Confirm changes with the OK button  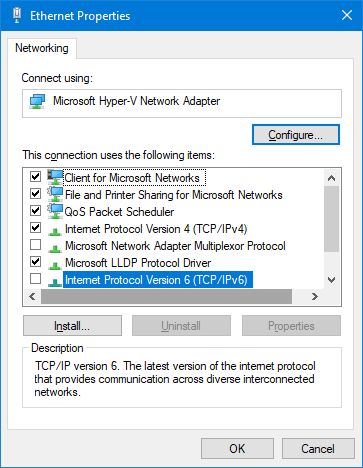click(x=237, y=448)
